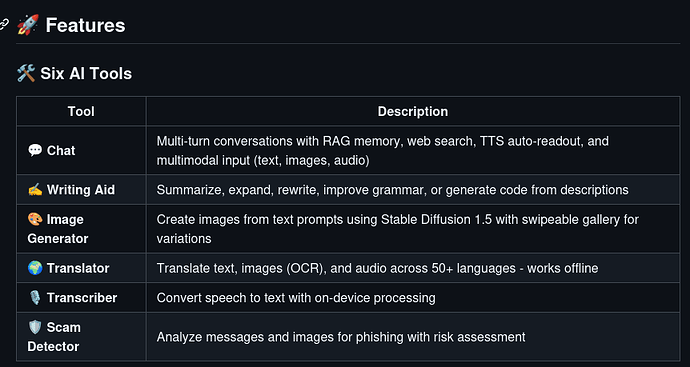Viewport: 690px width, 367px height.
Task: Click the Transcriber tool name
Action: (82, 298)
